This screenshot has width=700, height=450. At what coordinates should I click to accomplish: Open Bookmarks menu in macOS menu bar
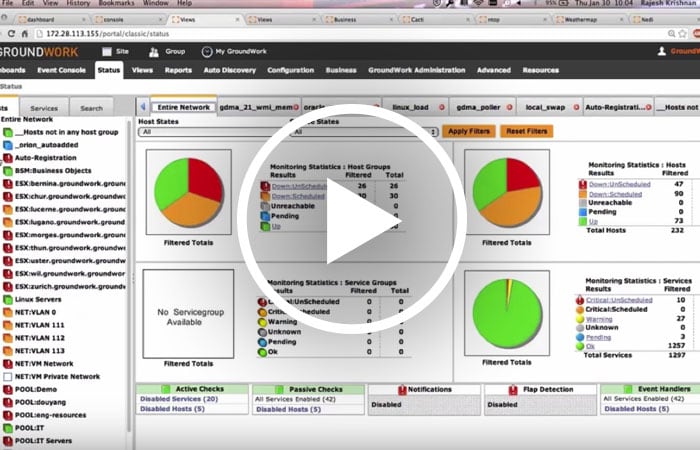pos(114,3)
